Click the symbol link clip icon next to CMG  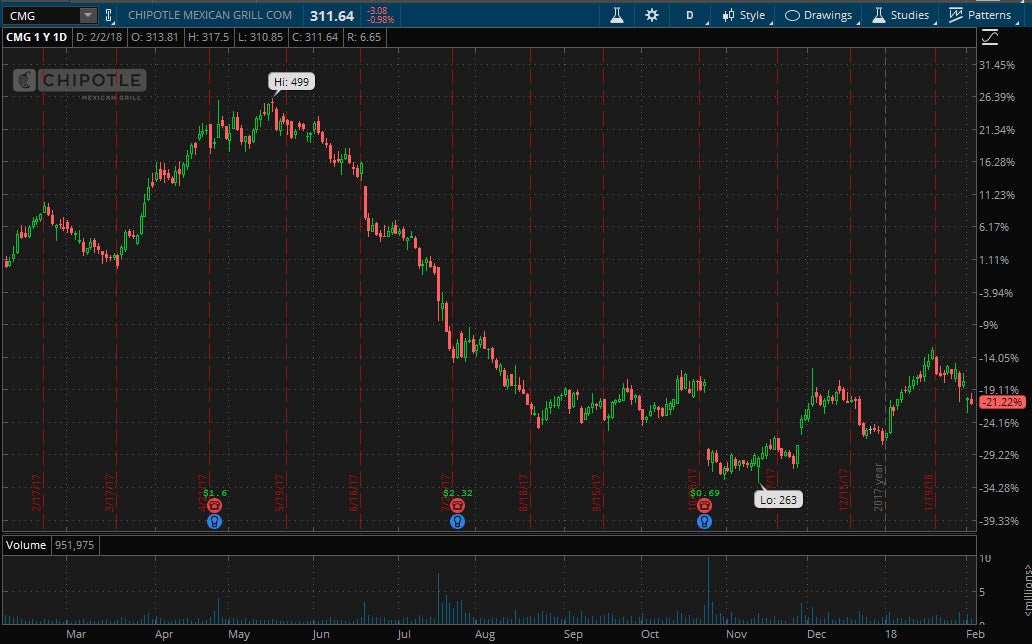(109, 15)
